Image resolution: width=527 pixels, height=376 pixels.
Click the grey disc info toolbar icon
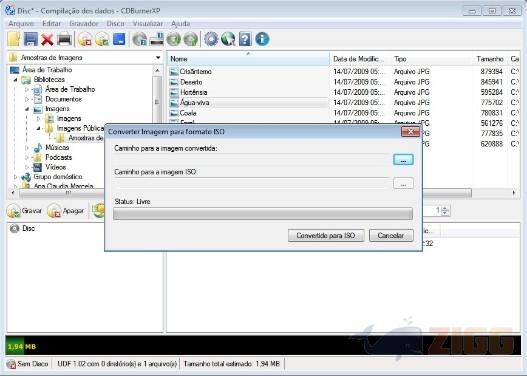pyautogui.click(x=139, y=39)
